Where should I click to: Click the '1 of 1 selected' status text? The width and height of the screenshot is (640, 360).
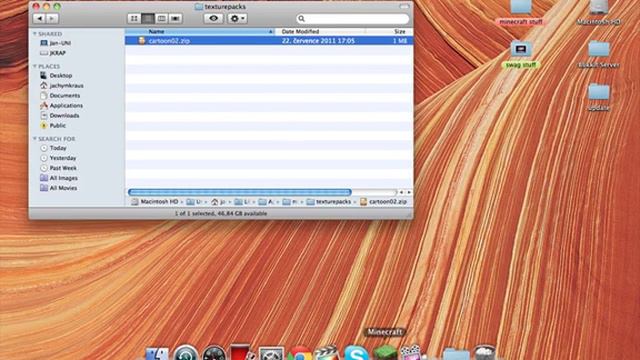pyautogui.click(x=221, y=213)
